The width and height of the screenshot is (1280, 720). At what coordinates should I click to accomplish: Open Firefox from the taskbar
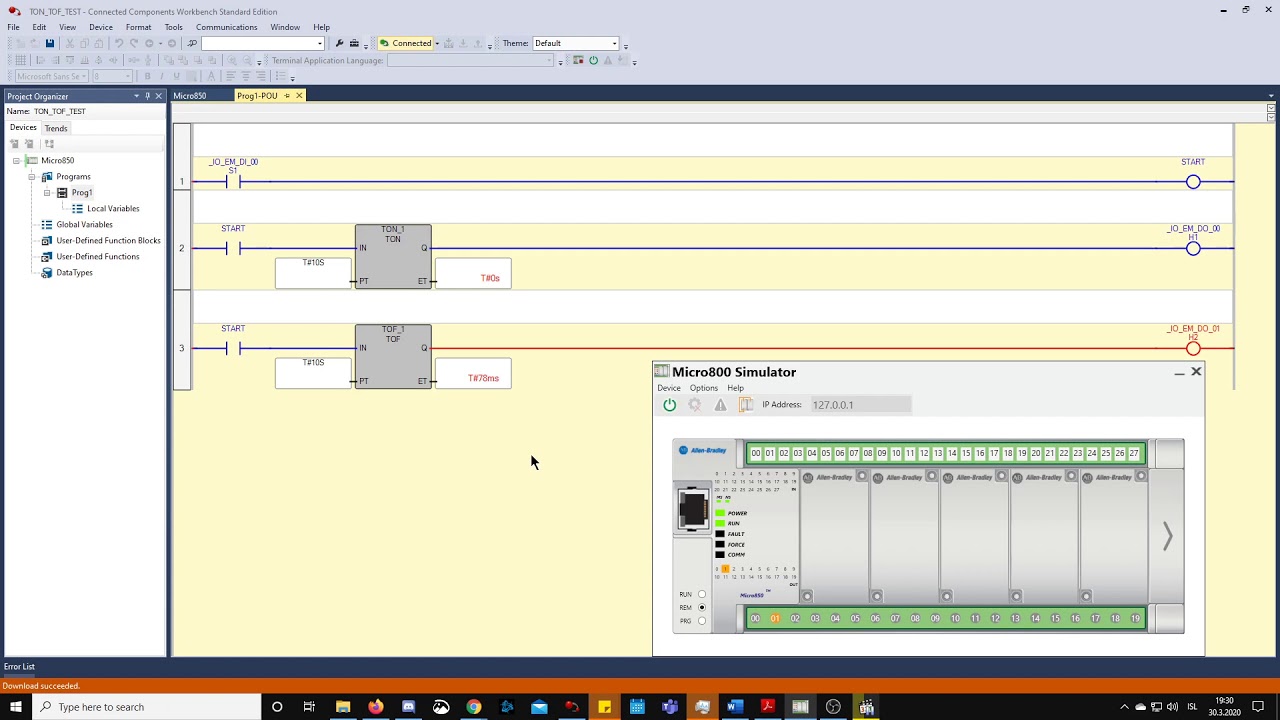coord(376,707)
